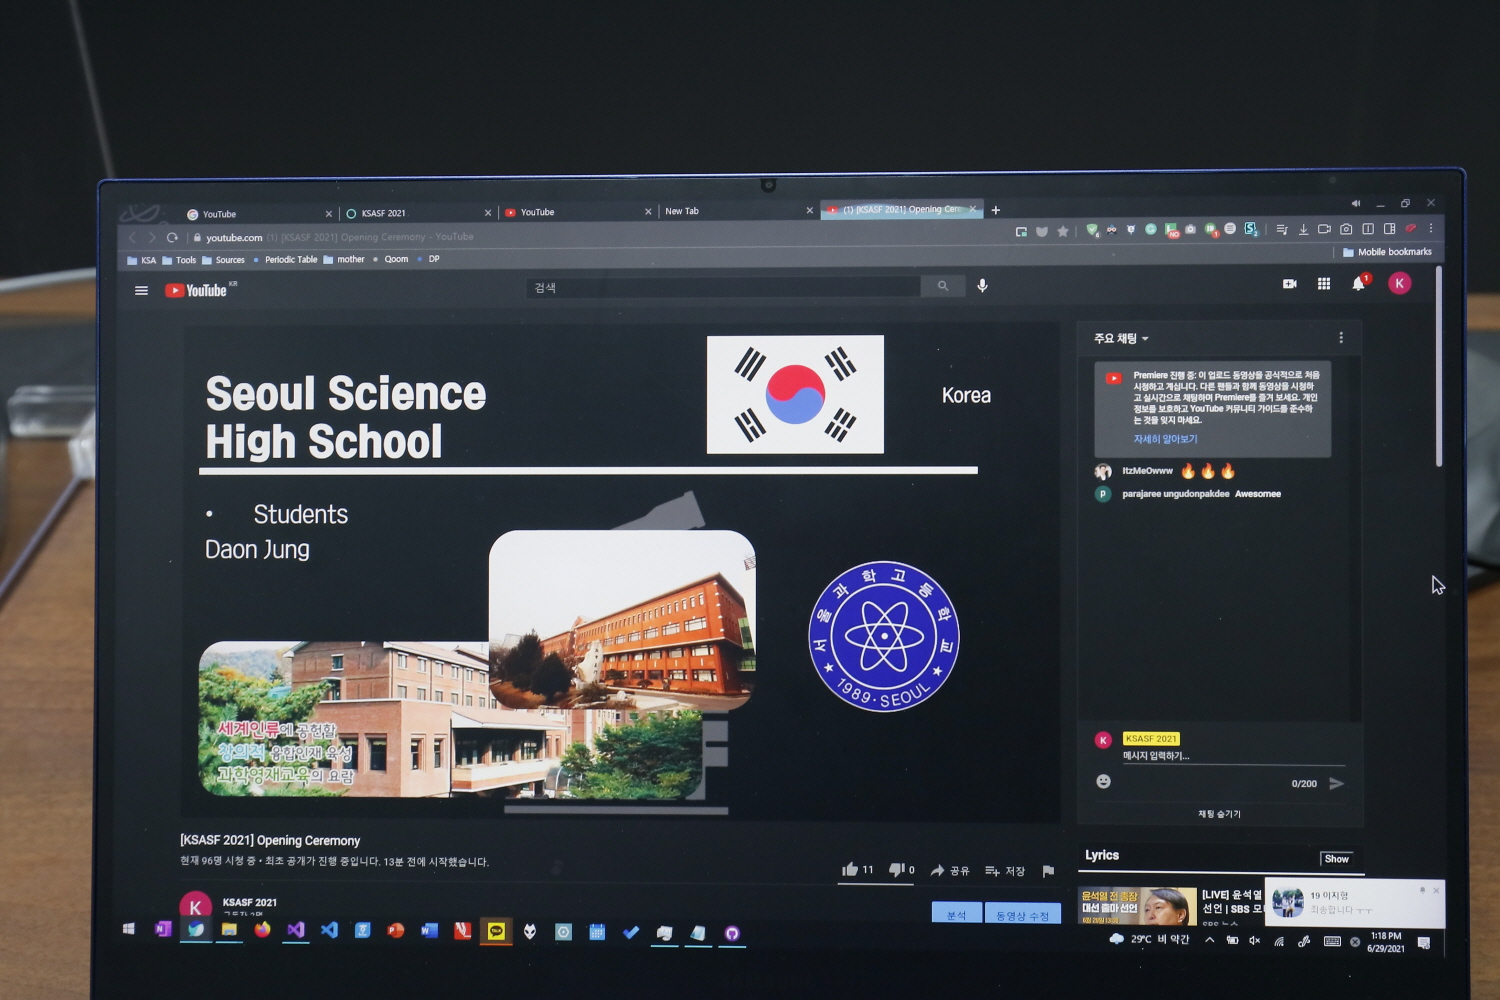Image resolution: width=1500 pixels, height=1000 pixels.
Task: Open Visual Studio Code from taskbar
Action: (329, 930)
